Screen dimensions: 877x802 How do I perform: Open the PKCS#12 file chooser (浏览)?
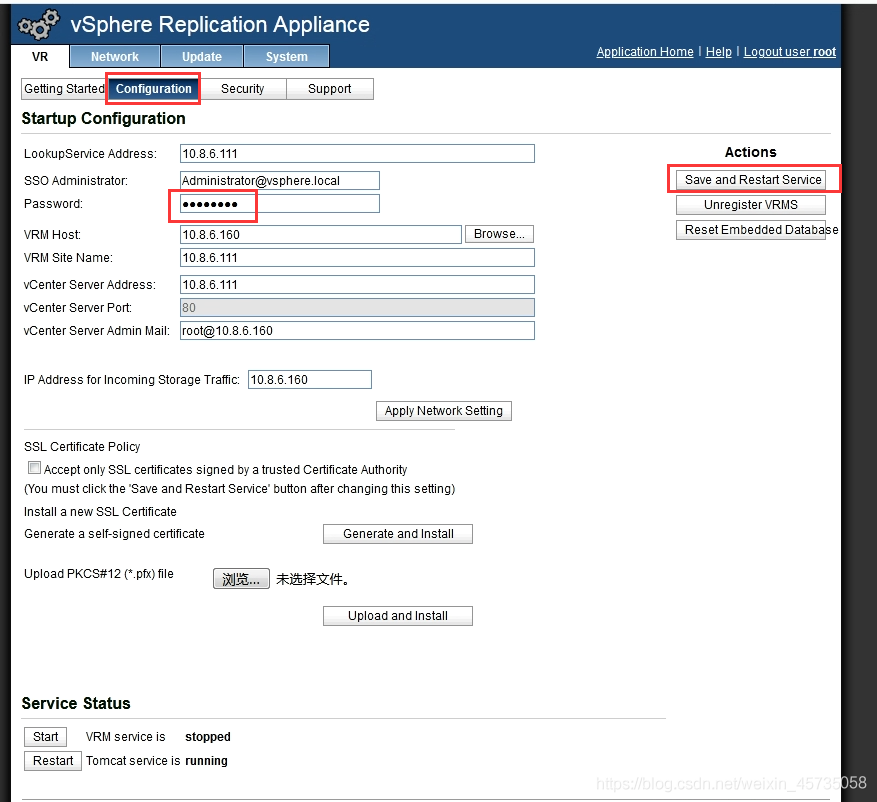pyautogui.click(x=241, y=579)
